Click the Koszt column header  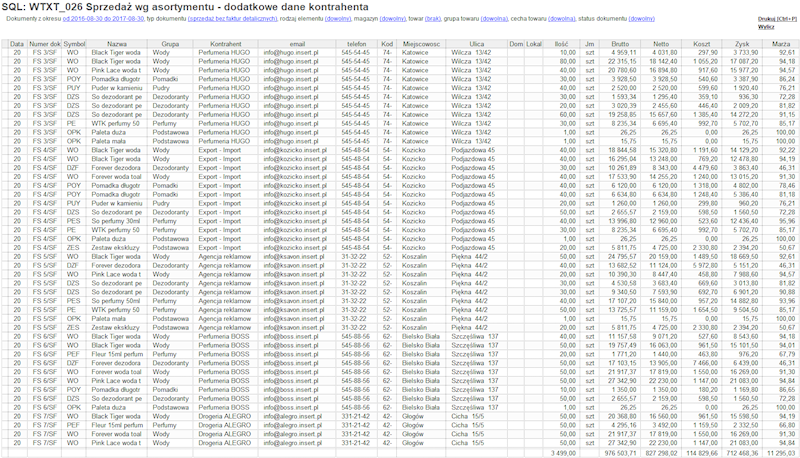[701, 44]
